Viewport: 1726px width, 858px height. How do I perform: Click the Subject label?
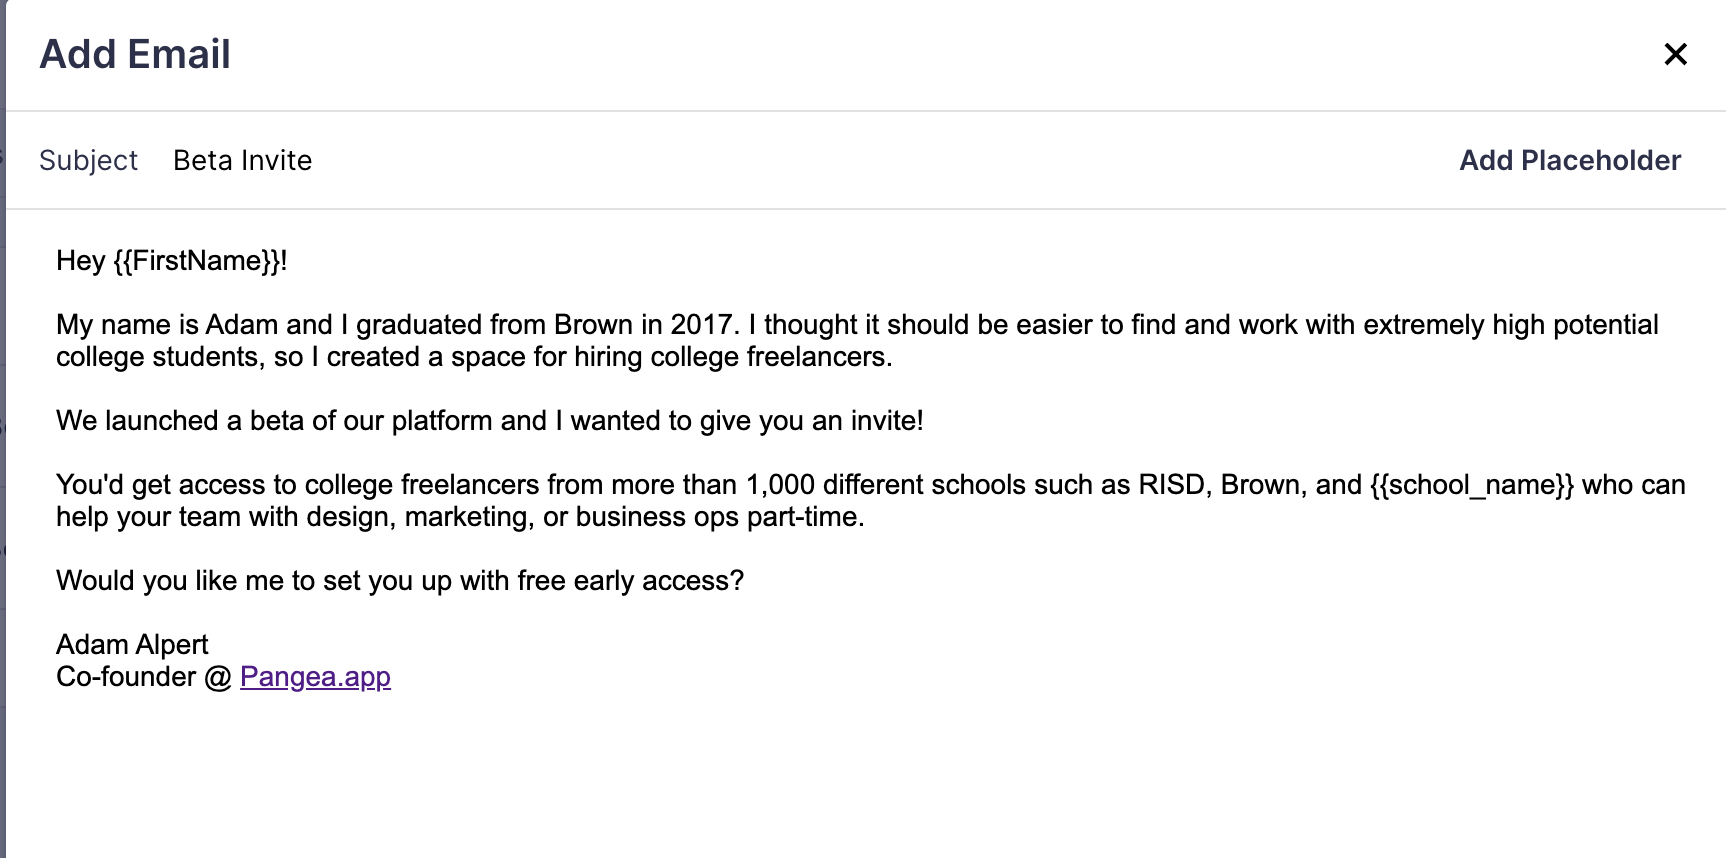[88, 160]
